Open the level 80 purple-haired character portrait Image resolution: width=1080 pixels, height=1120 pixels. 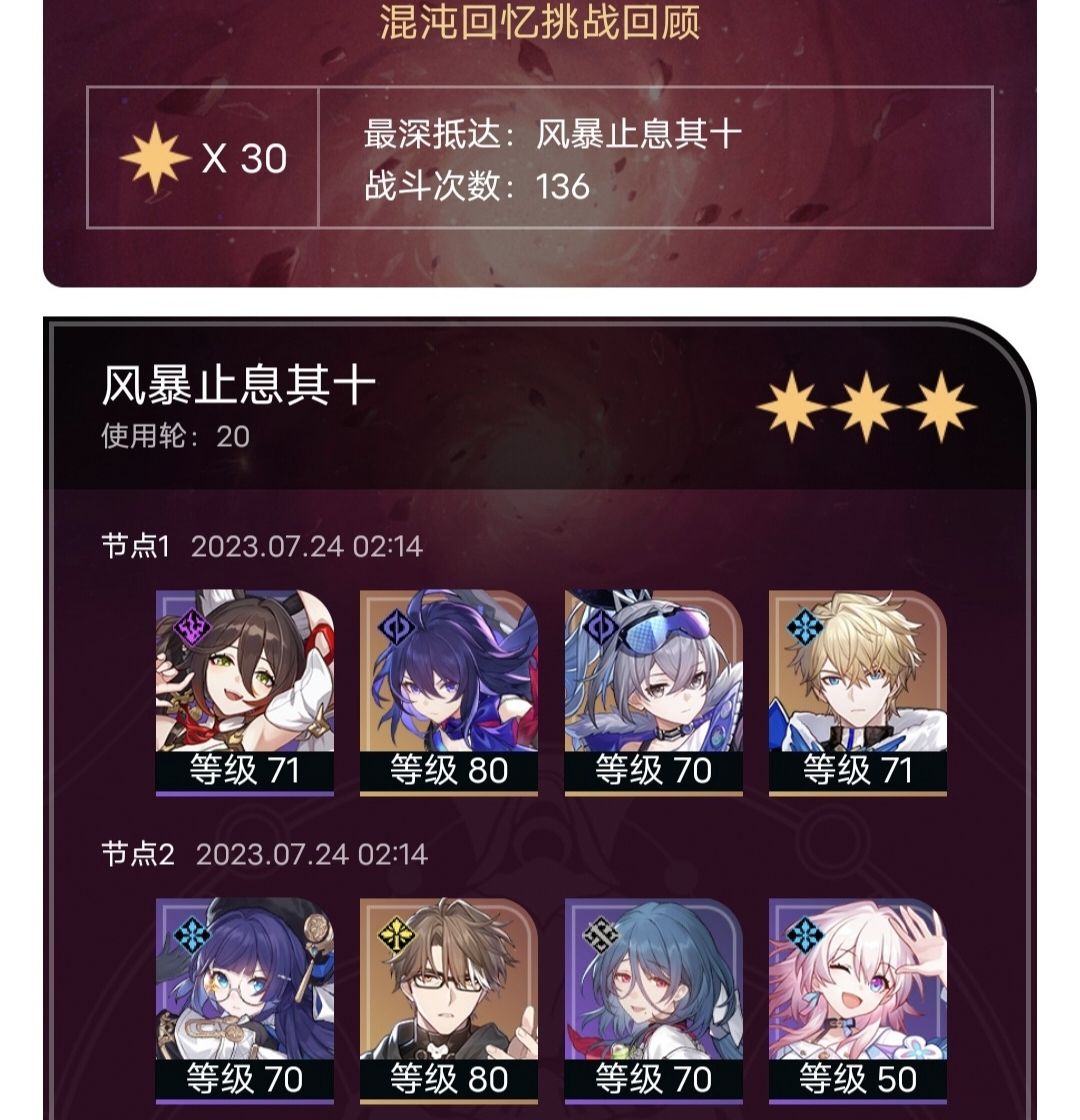click(x=449, y=692)
